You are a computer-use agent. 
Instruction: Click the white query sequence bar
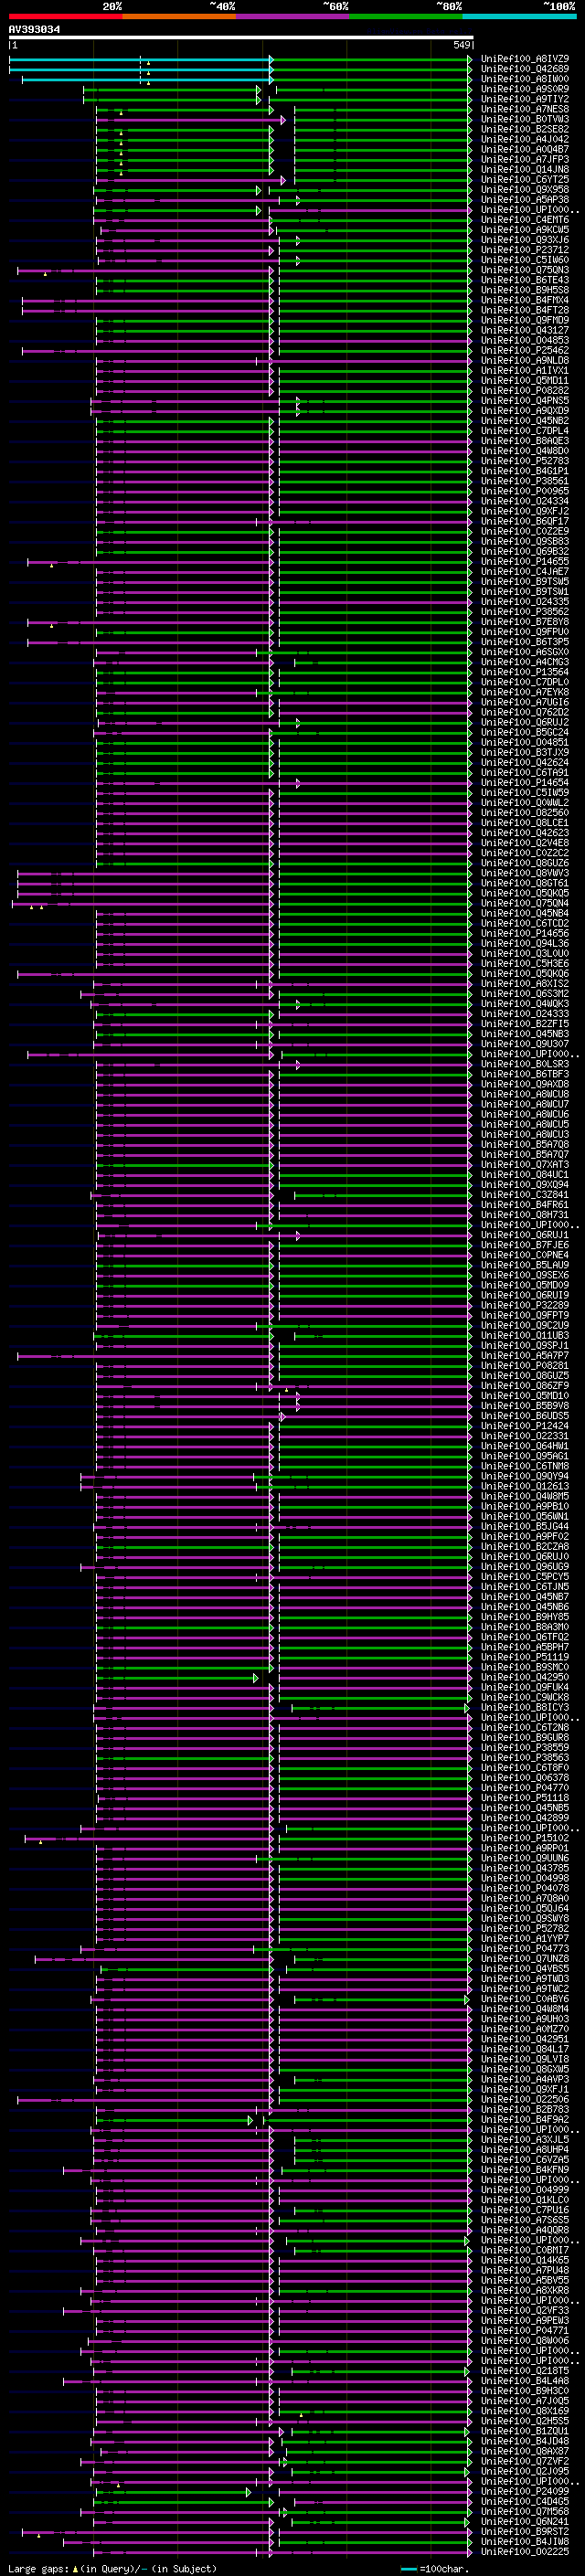tap(241, 38)
